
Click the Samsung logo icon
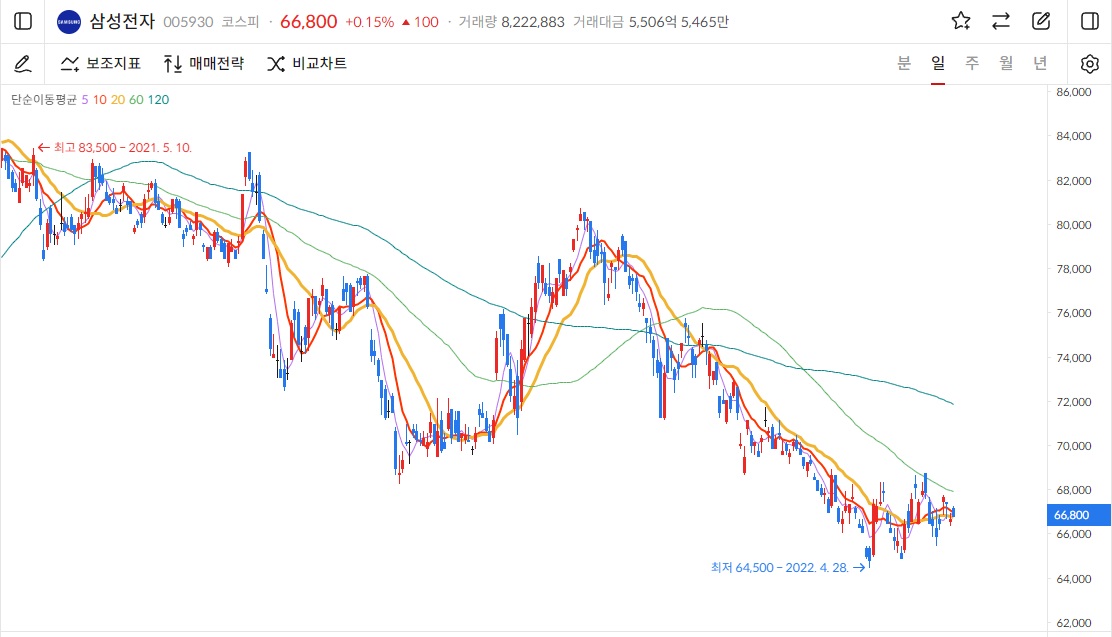69,22
